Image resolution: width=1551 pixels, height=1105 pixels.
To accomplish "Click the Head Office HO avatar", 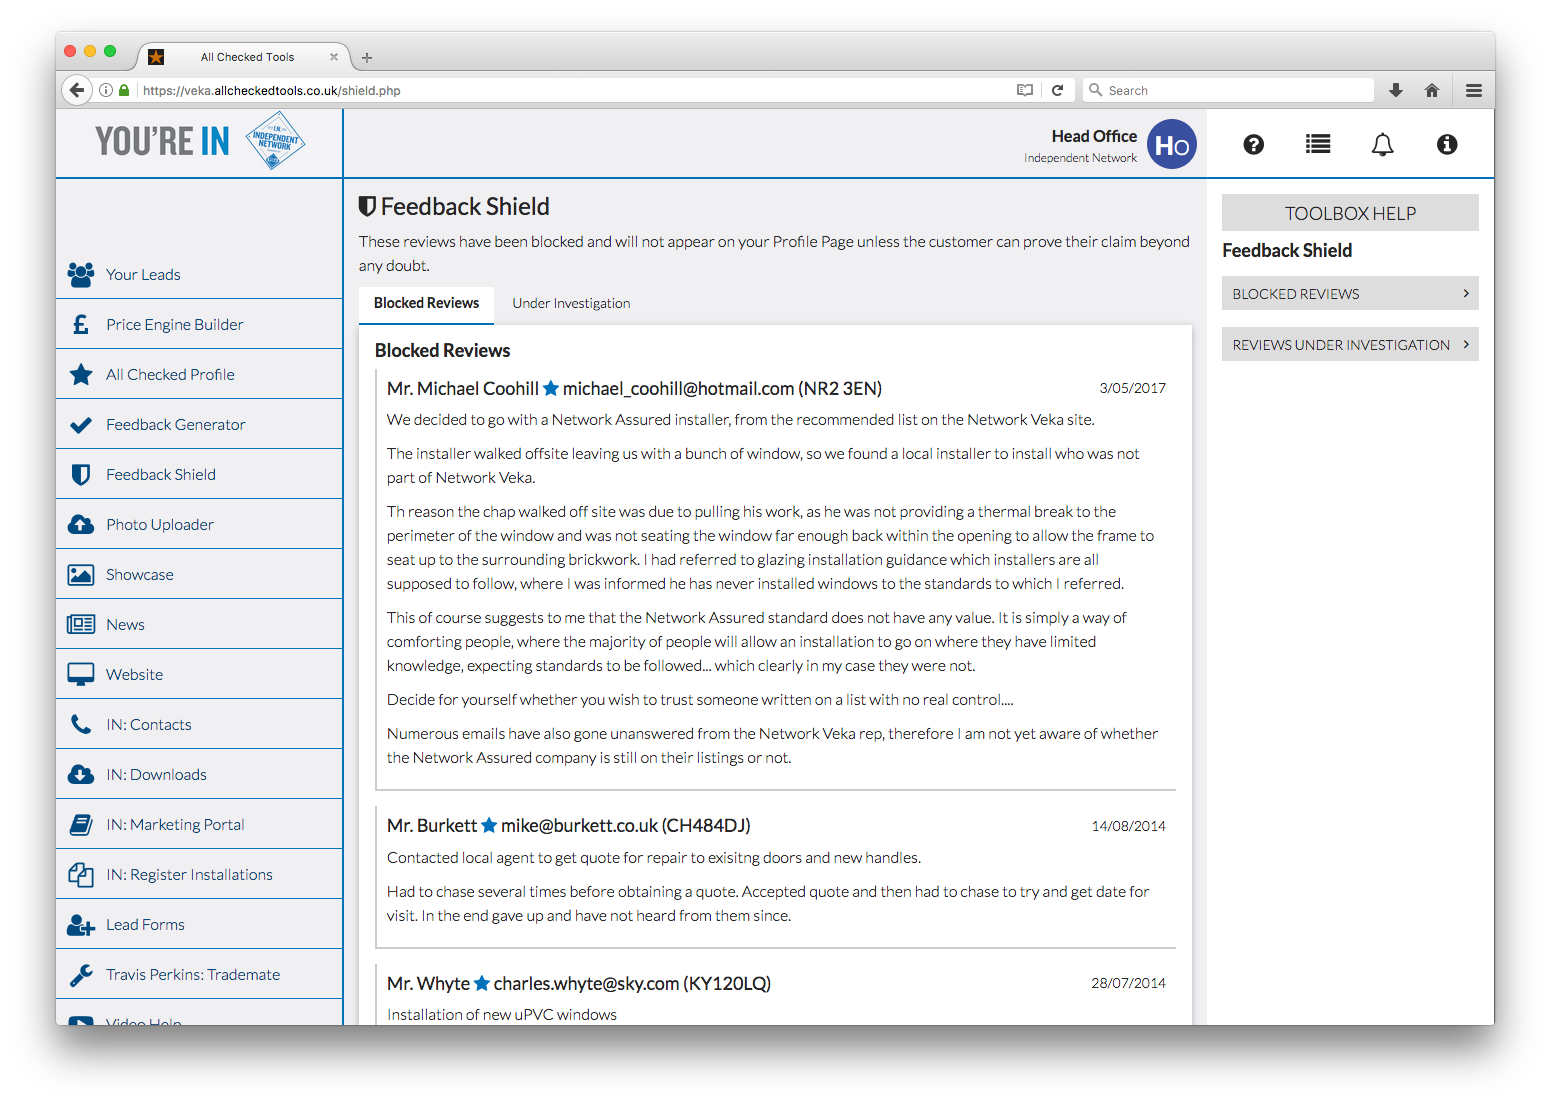I will pos(1171,145).
